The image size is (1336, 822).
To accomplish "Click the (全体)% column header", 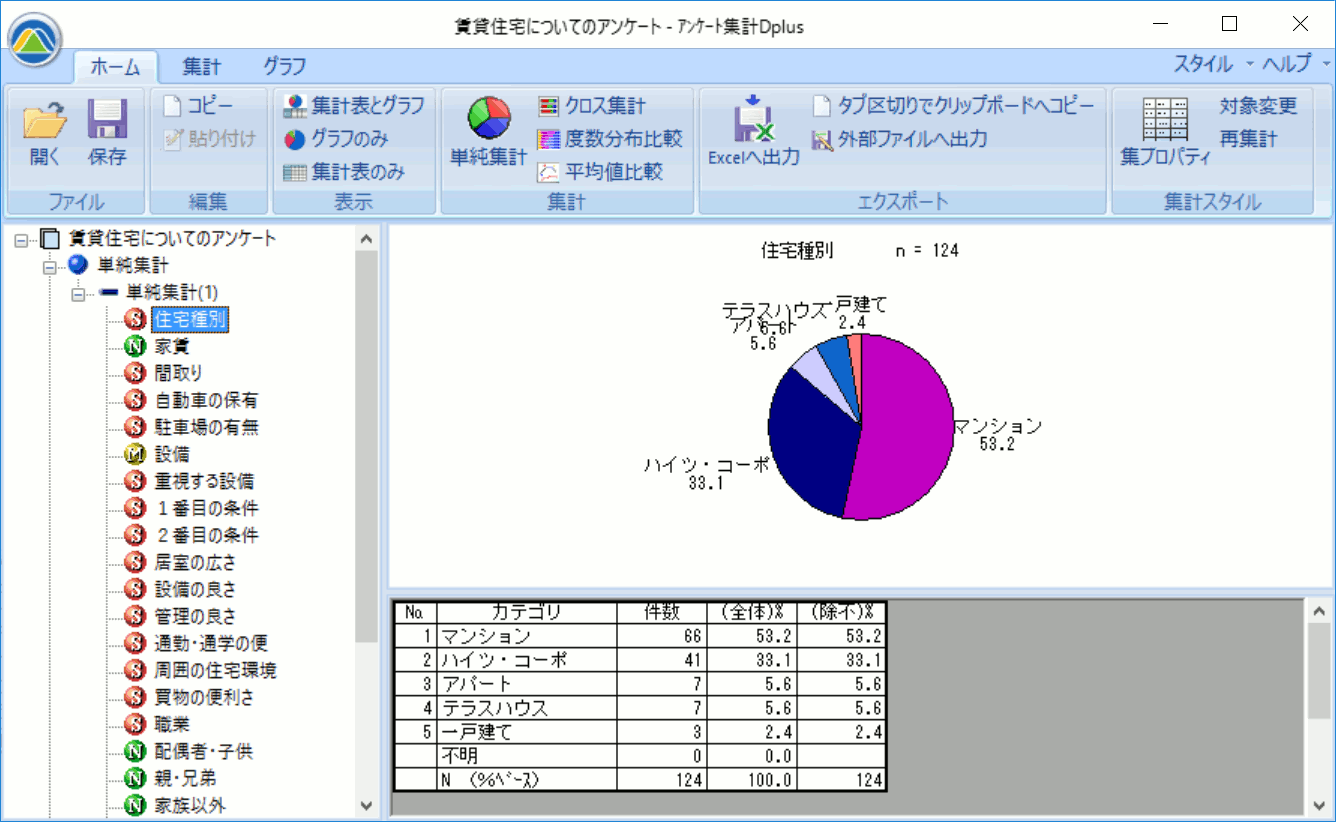I will click(x=751, y=612).
